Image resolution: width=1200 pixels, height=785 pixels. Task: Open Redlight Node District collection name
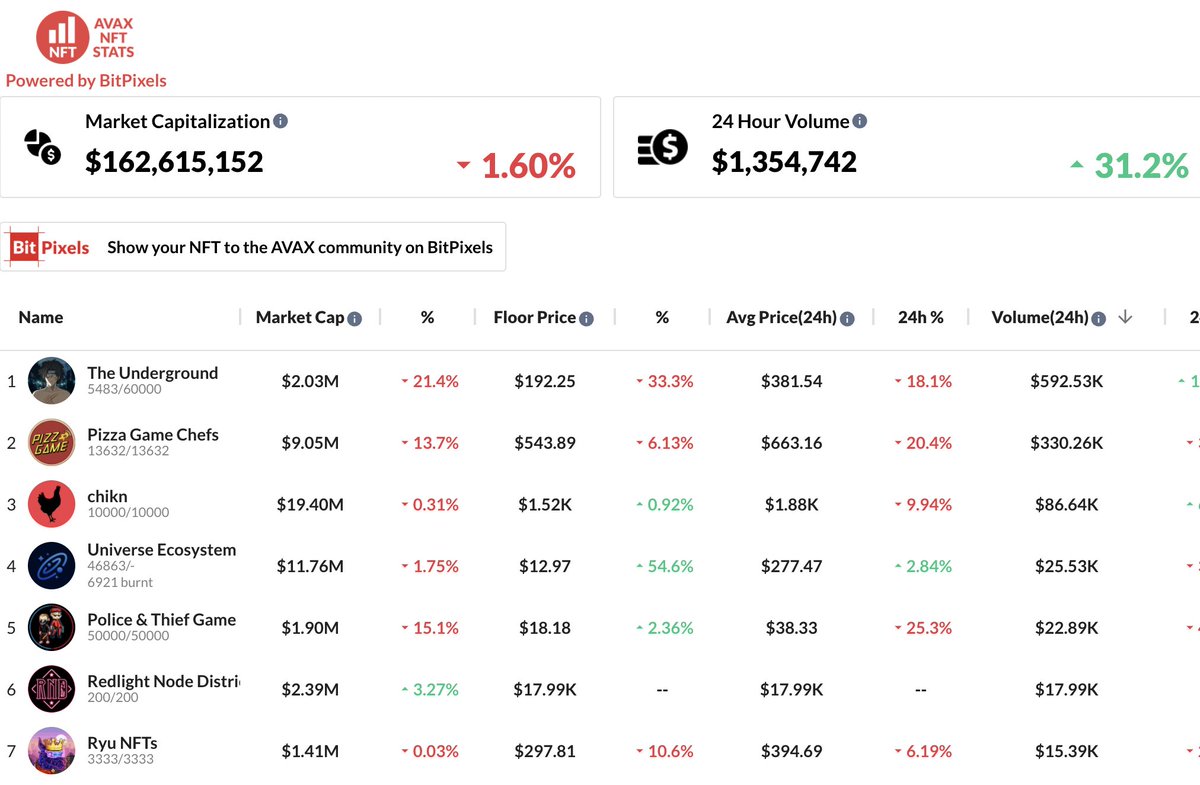pos(163,681)
